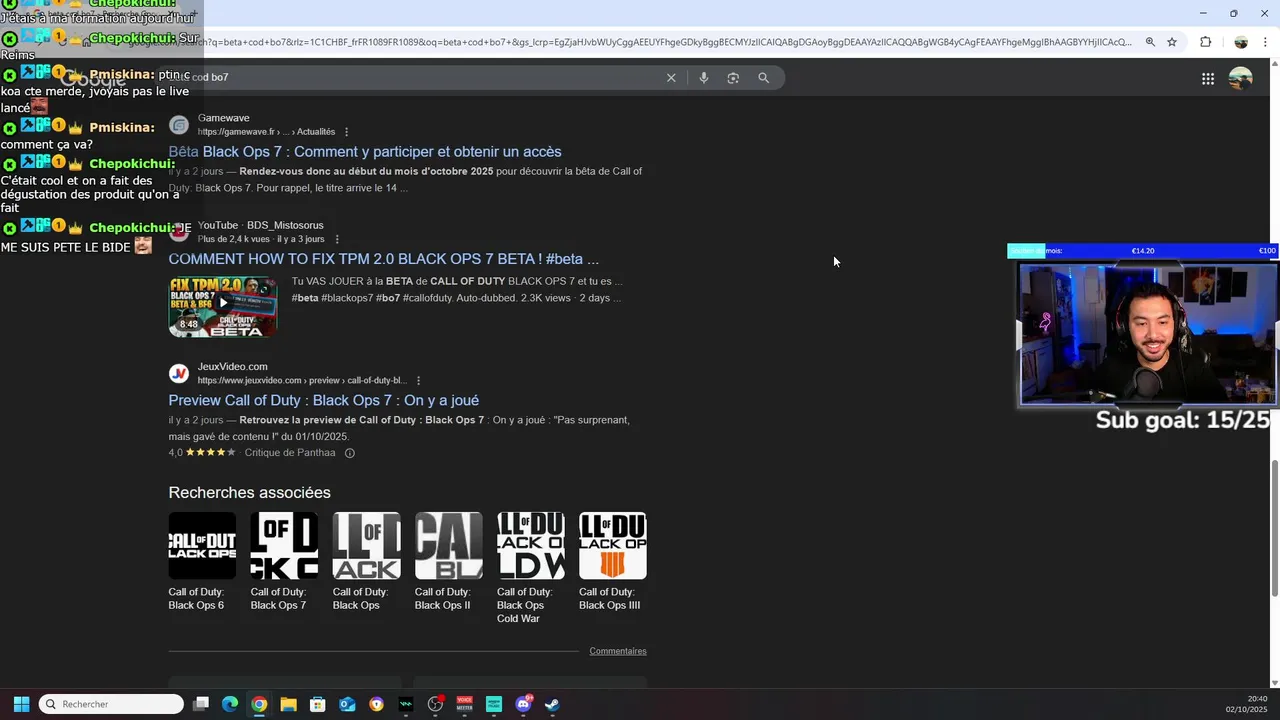Open Microsoft Store from taskbar
Screen dimensions: 1280x720
pyautogui.click(x=318, y=704)
